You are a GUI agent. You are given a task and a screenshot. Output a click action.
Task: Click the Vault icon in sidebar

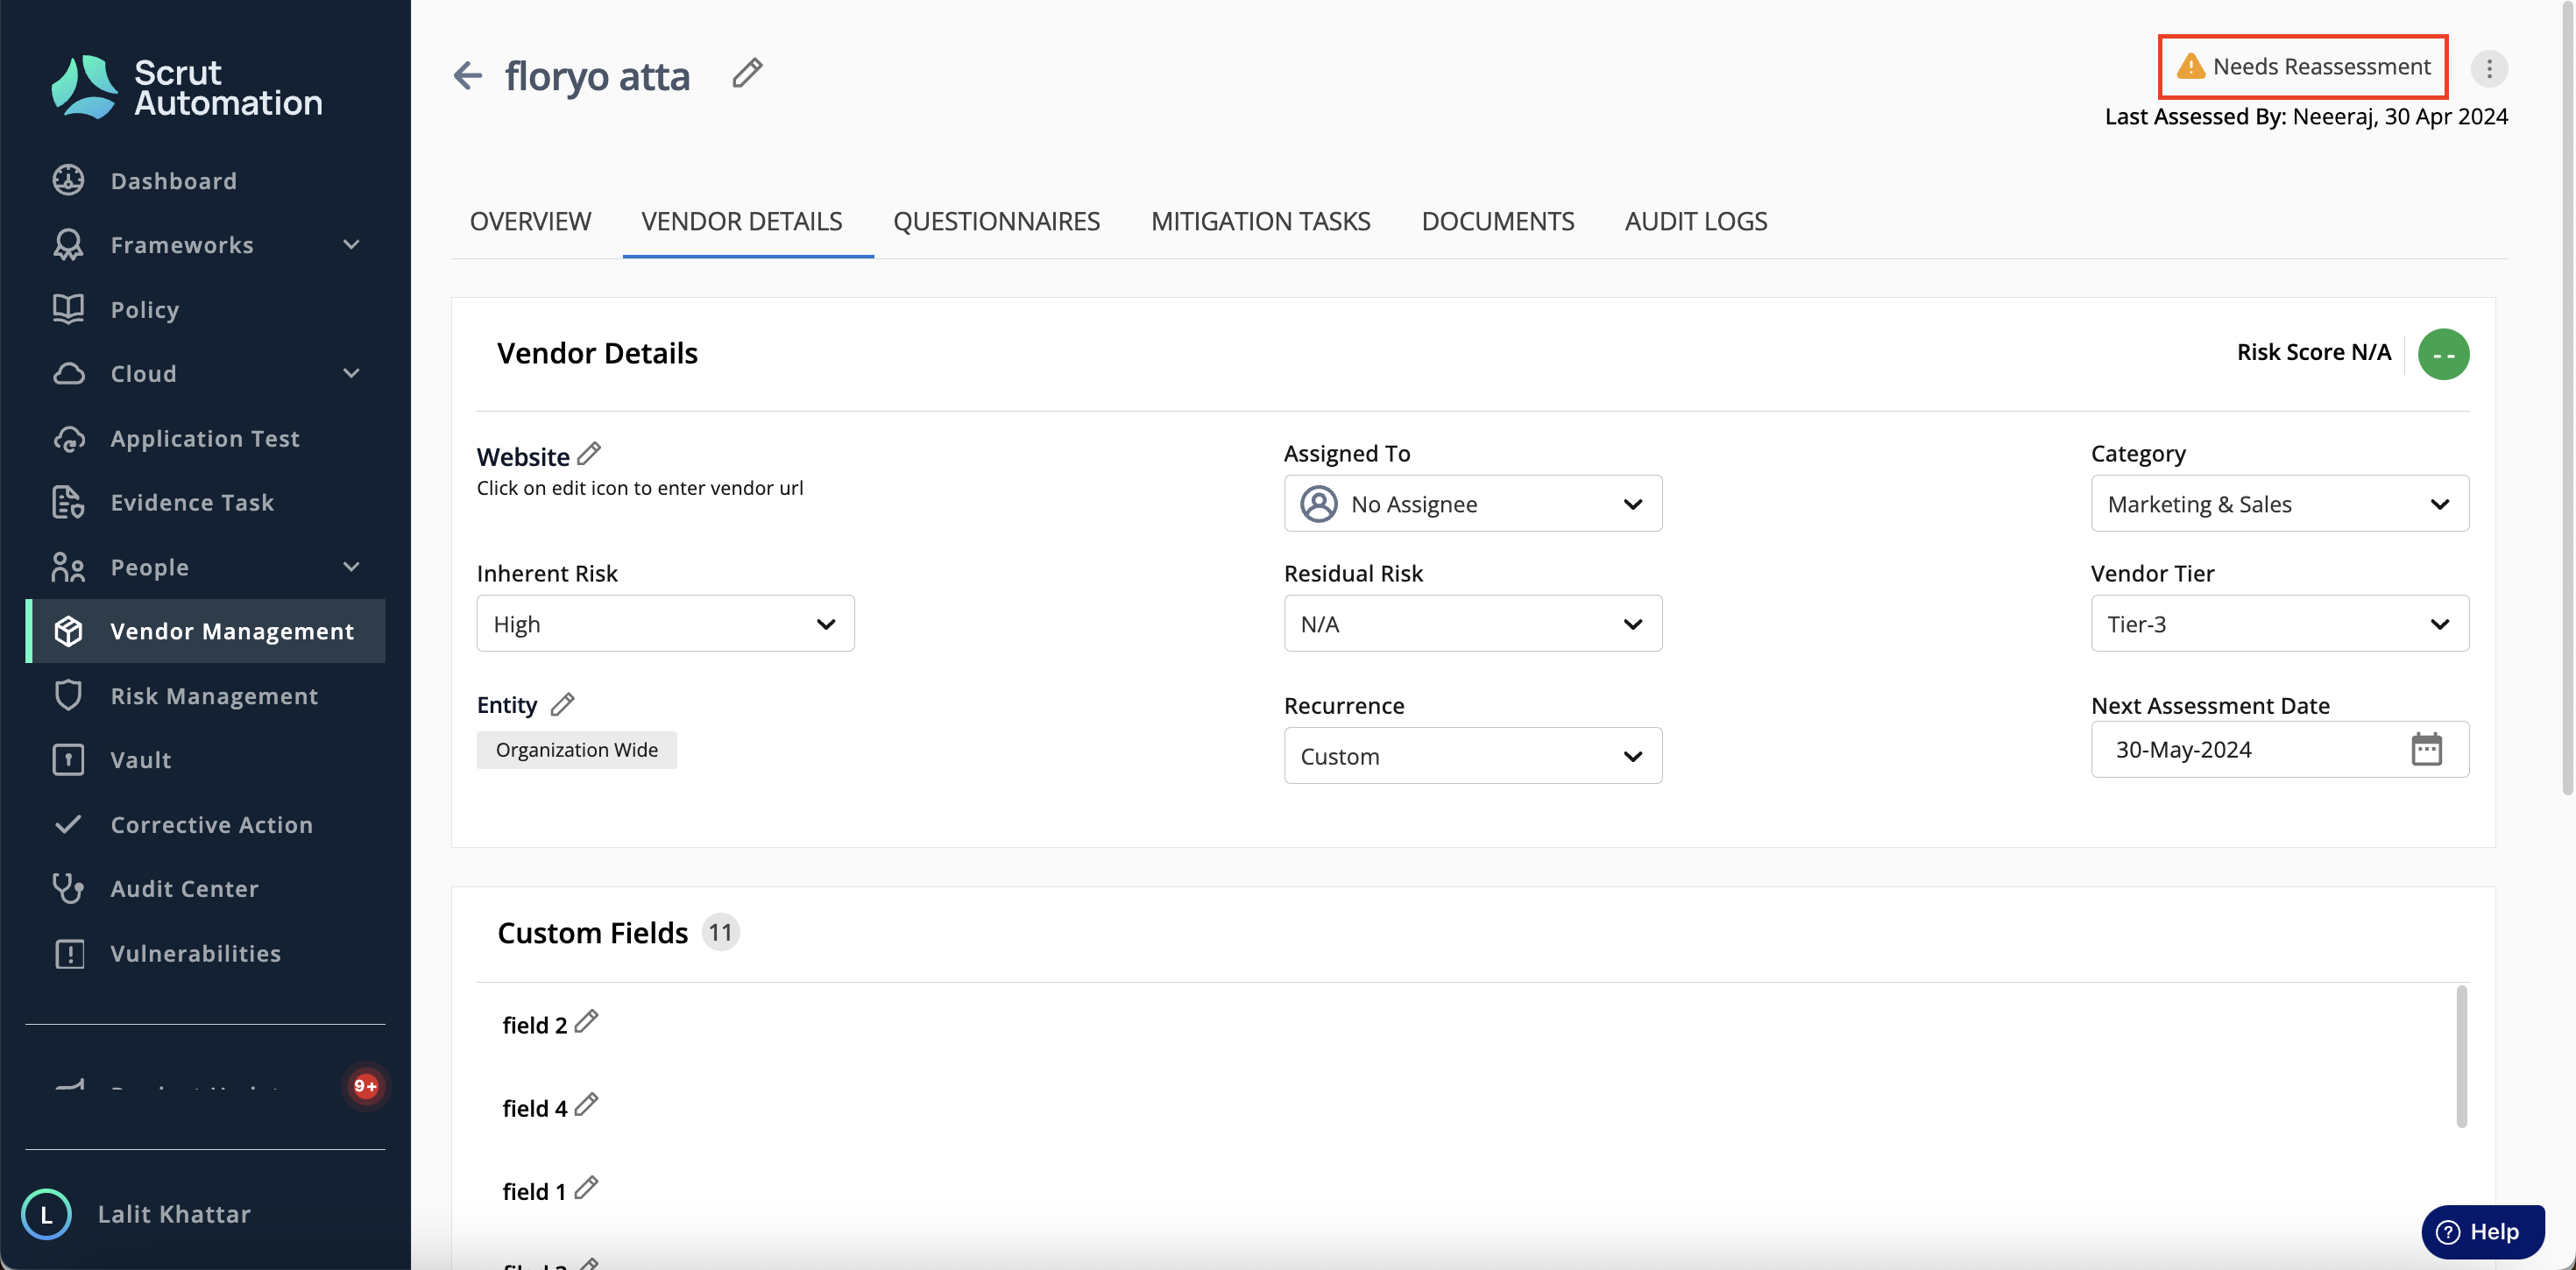68,760
